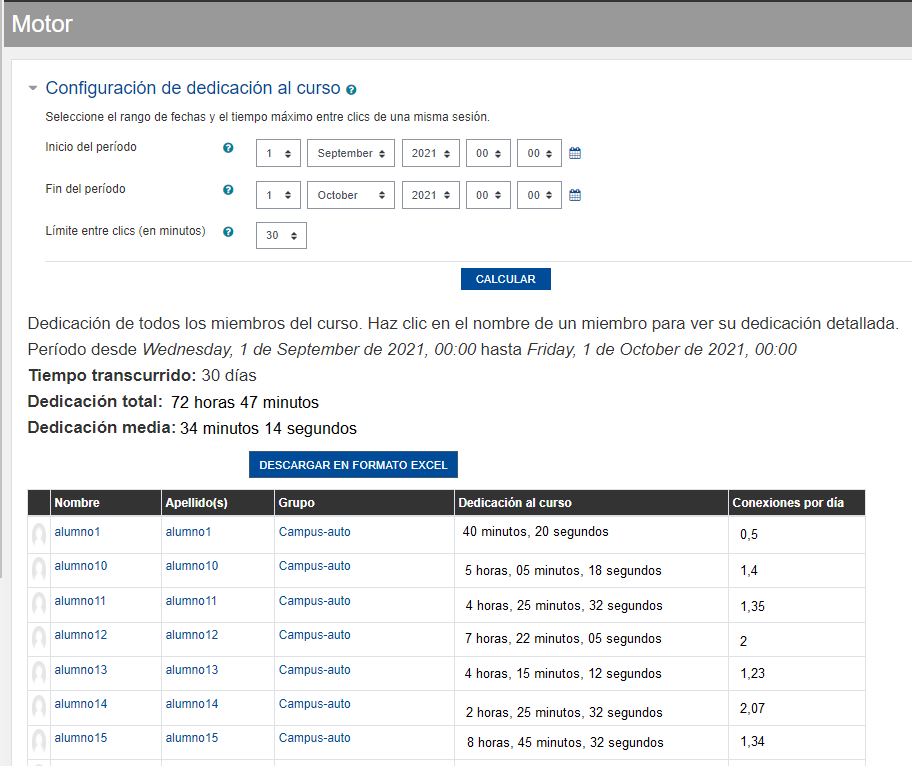Click alumno12 profile avatar icon
The width and height of the screenshot is (912, 766).
pyautogui.click(x=39, y=638)
